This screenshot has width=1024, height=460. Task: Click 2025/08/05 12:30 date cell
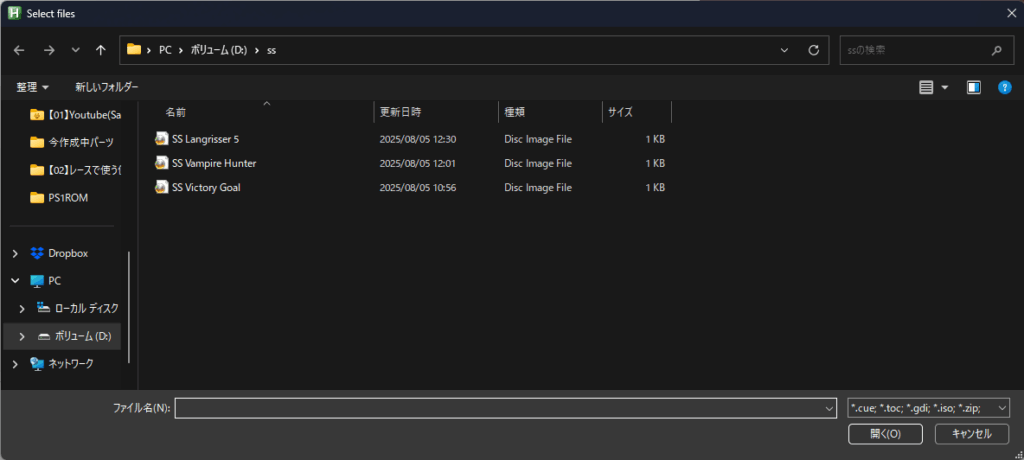[418, 139]
